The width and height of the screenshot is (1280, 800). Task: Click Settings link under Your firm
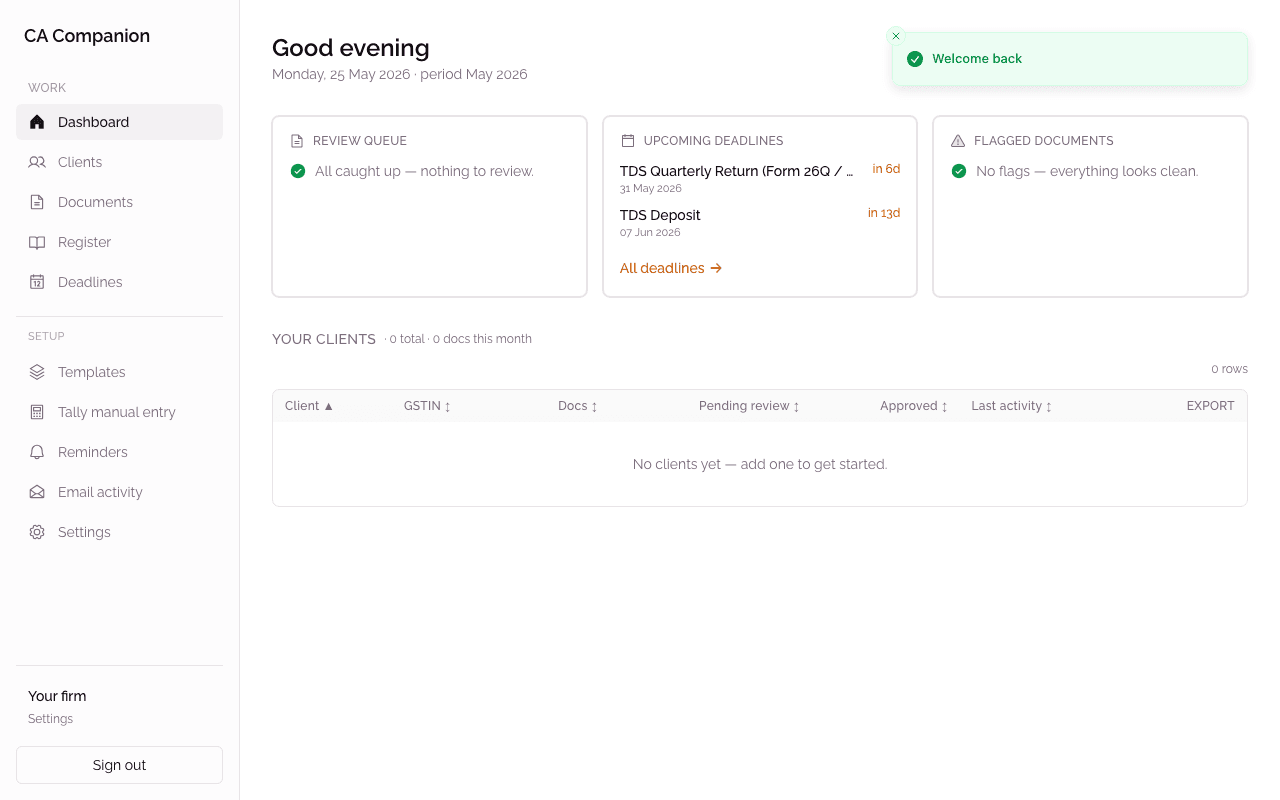point(50,719)
